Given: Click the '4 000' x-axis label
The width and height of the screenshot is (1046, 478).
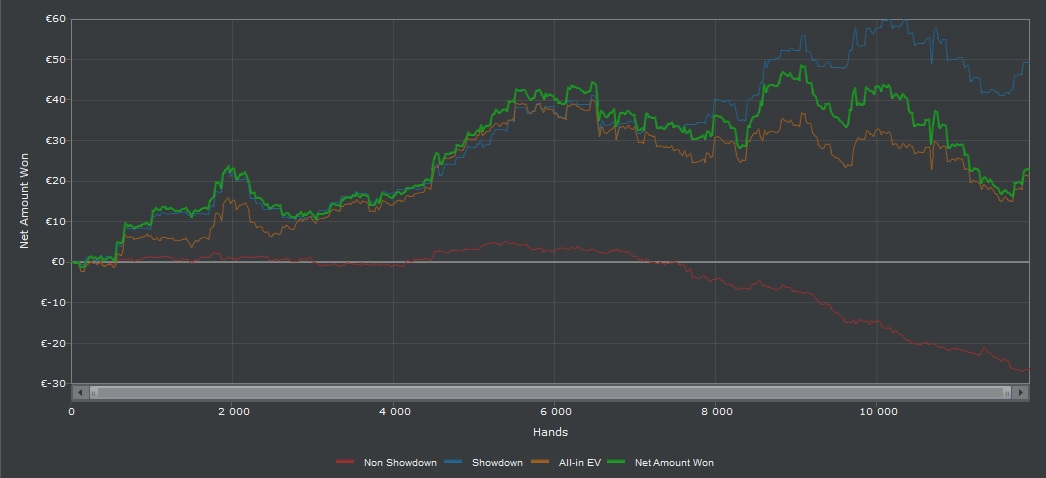Looking at the screenshot, I should [x=394, y=411].
